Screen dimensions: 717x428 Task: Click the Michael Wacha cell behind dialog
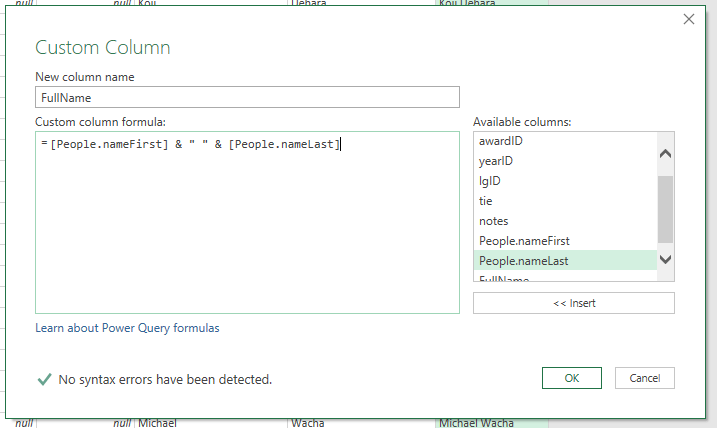click(476, 423)
